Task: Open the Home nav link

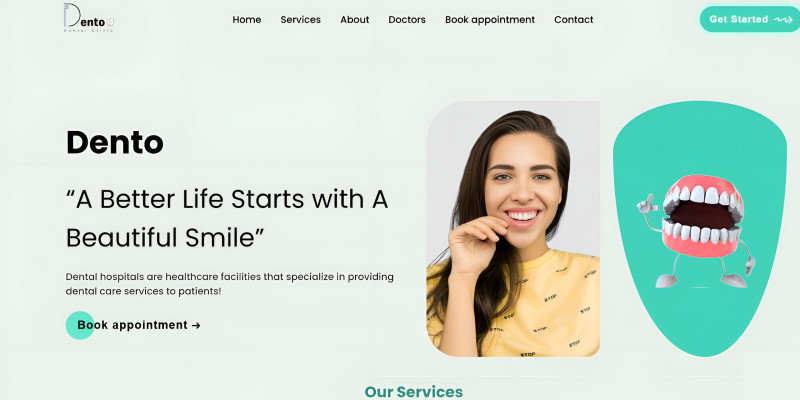Action: coord(247,20)
